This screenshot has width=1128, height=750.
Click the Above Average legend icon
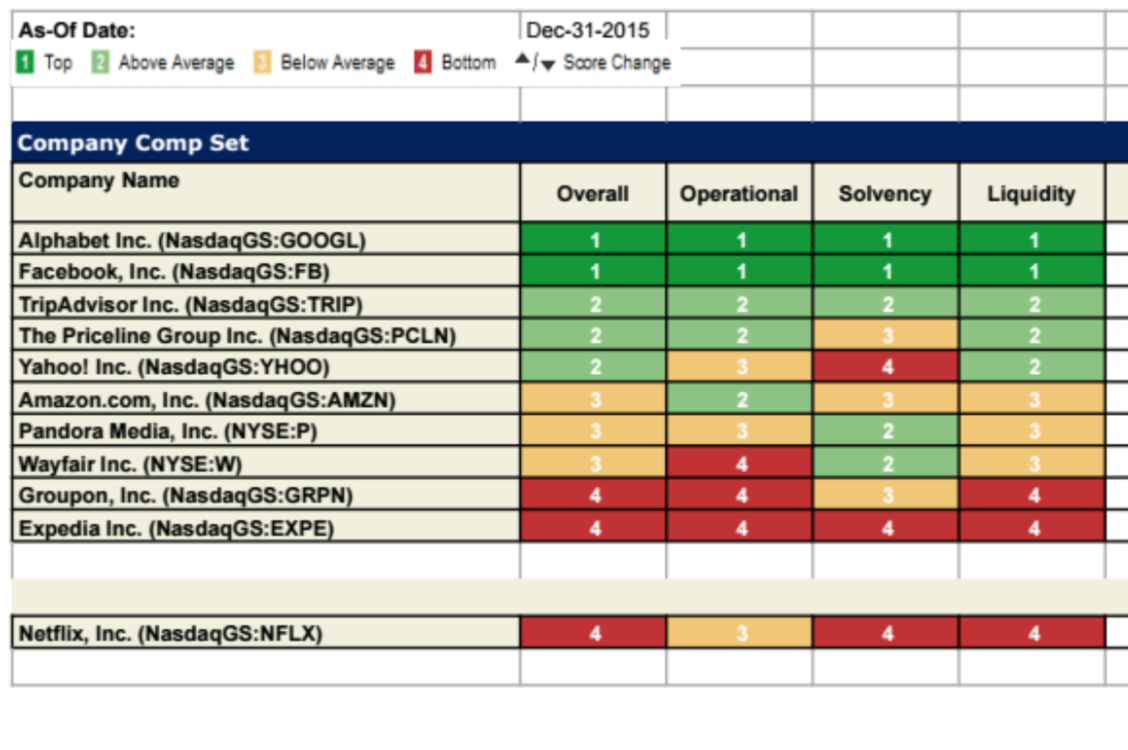[x=100, y=63]
